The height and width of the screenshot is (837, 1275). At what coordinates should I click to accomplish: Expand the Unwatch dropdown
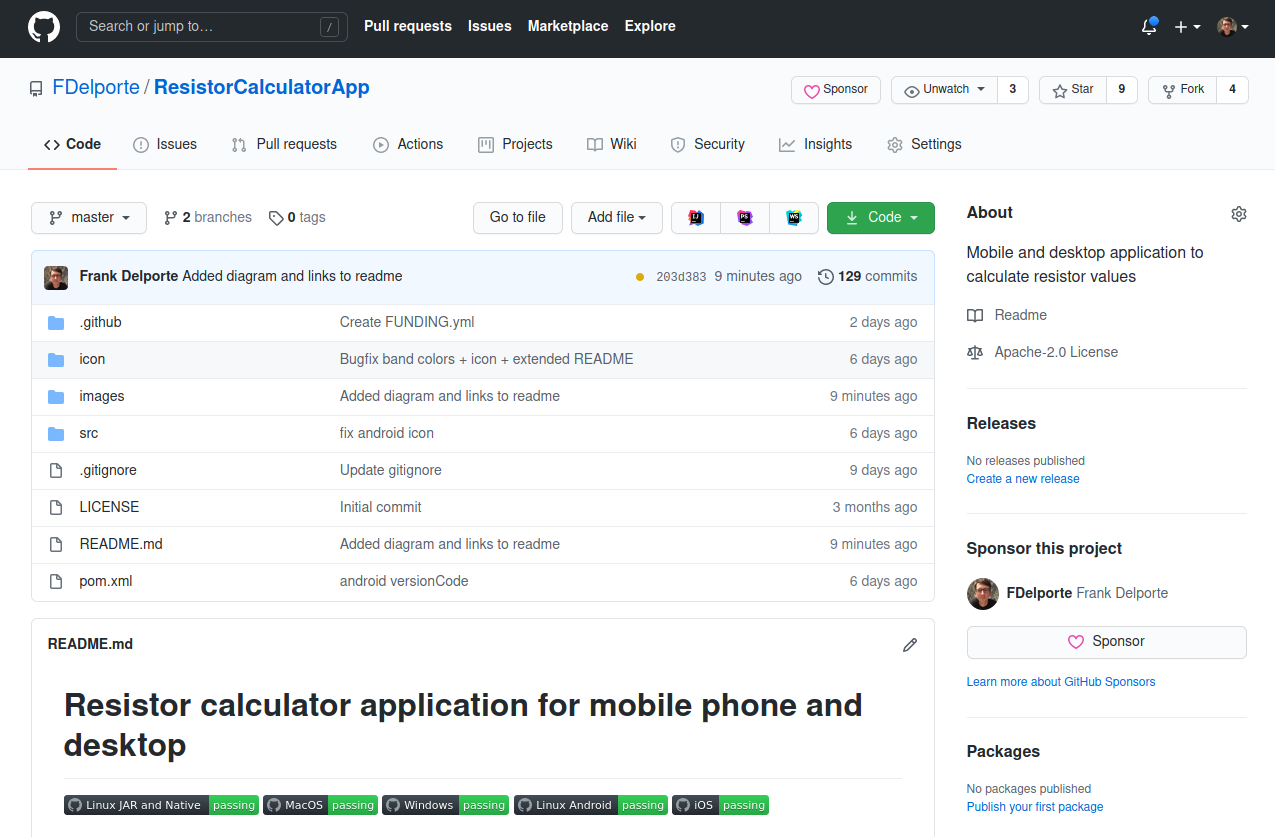click(x=944, y=90)
